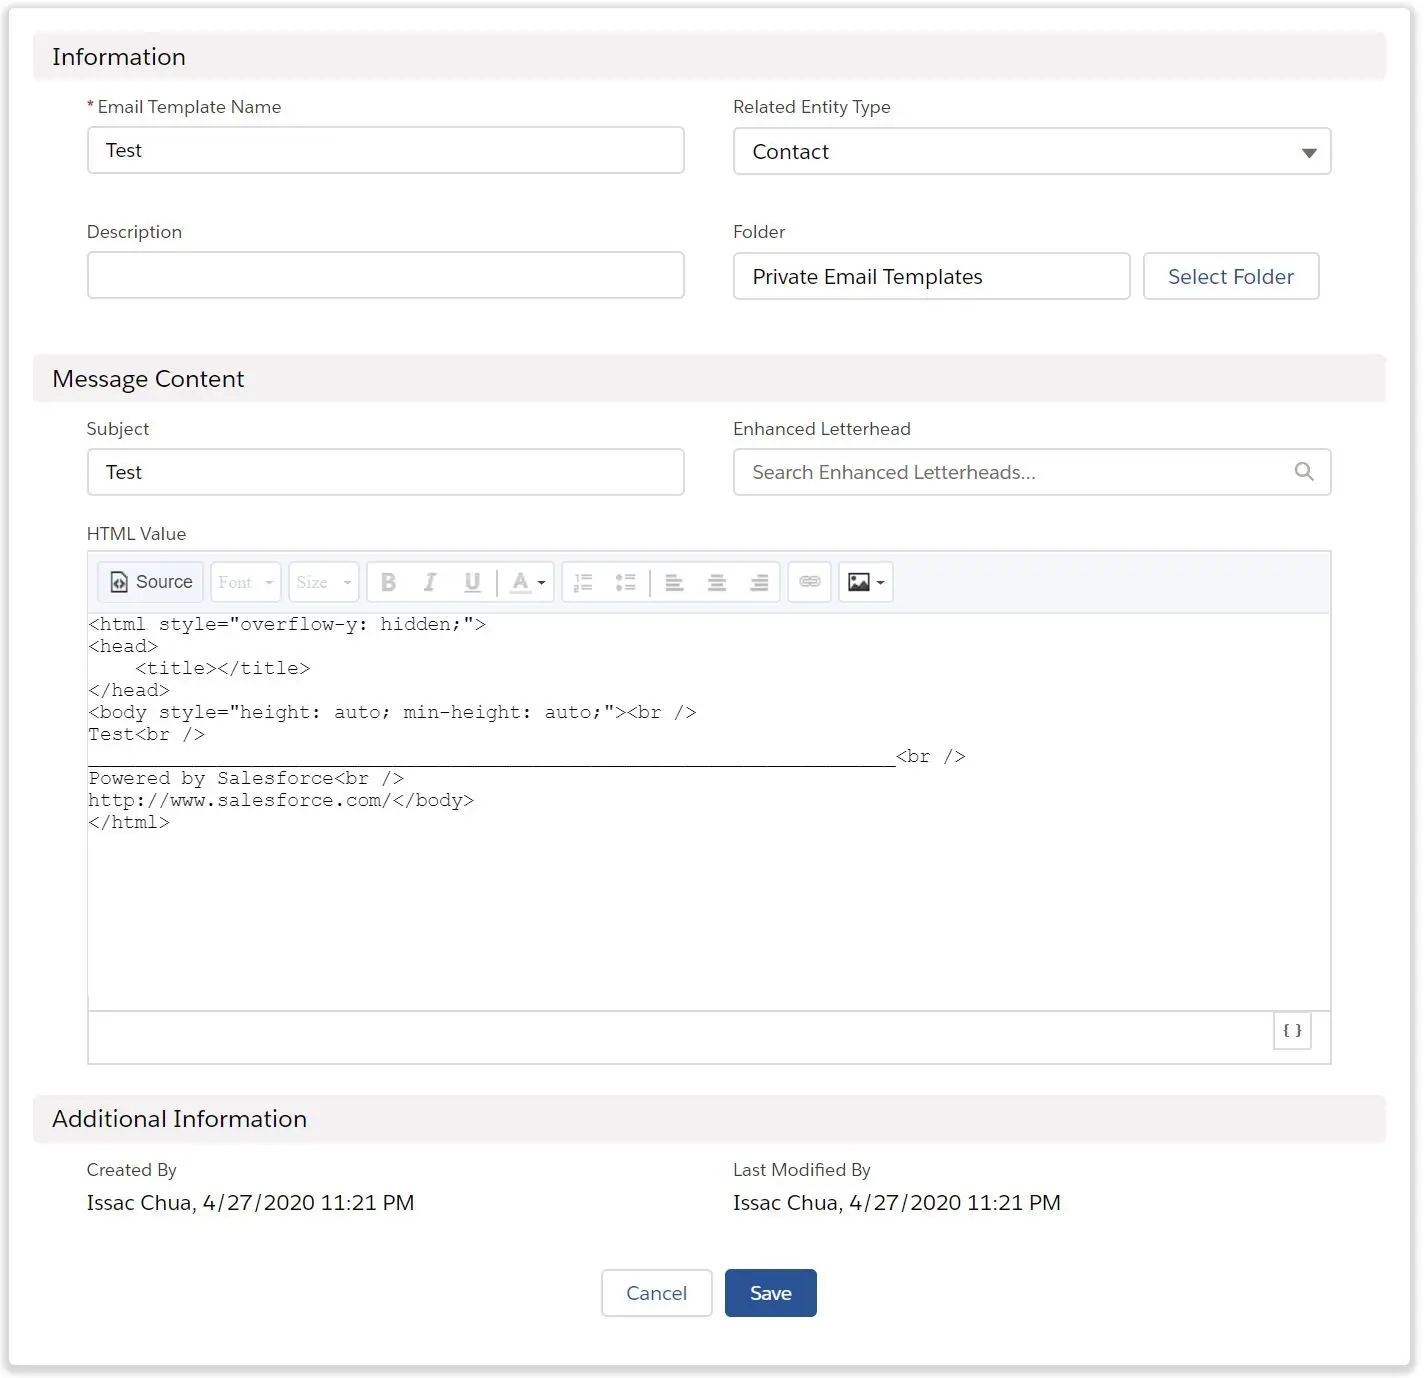Screen dimensions: 1424x1378
Task: Click the Message Content section header
Action: (710, 379)
